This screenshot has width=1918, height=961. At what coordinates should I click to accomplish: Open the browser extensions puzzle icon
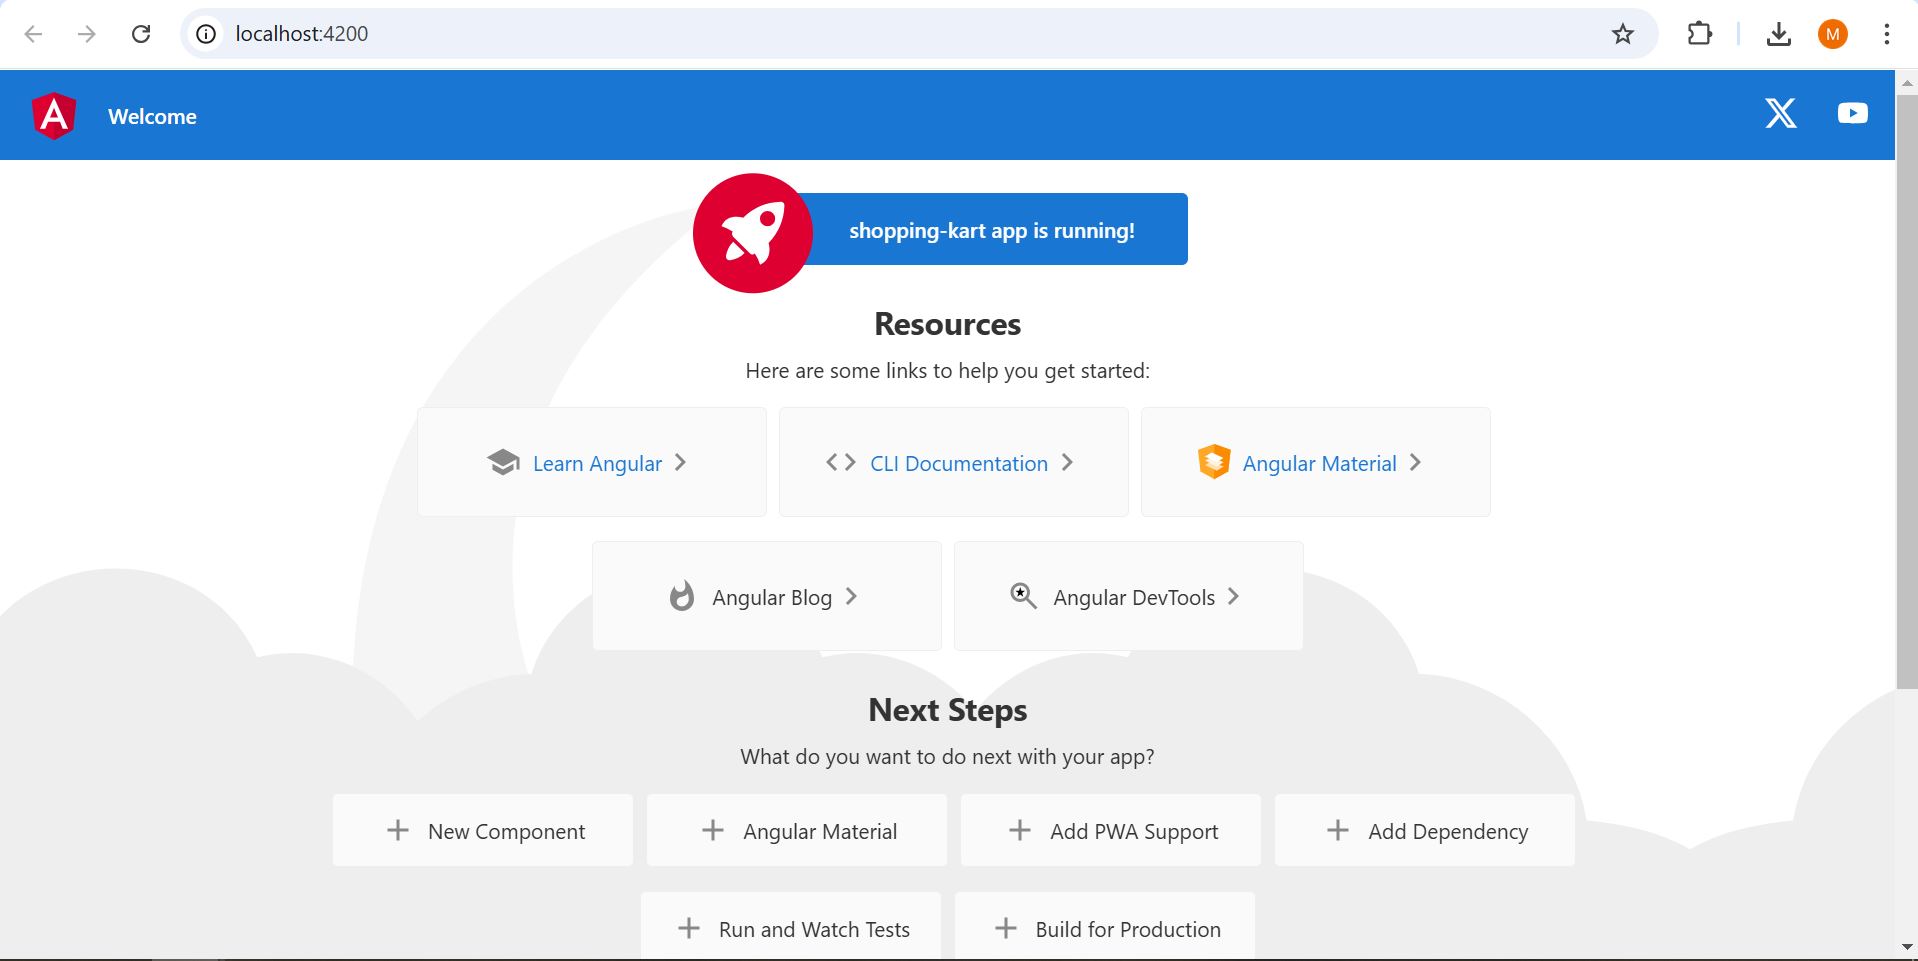1699,34
